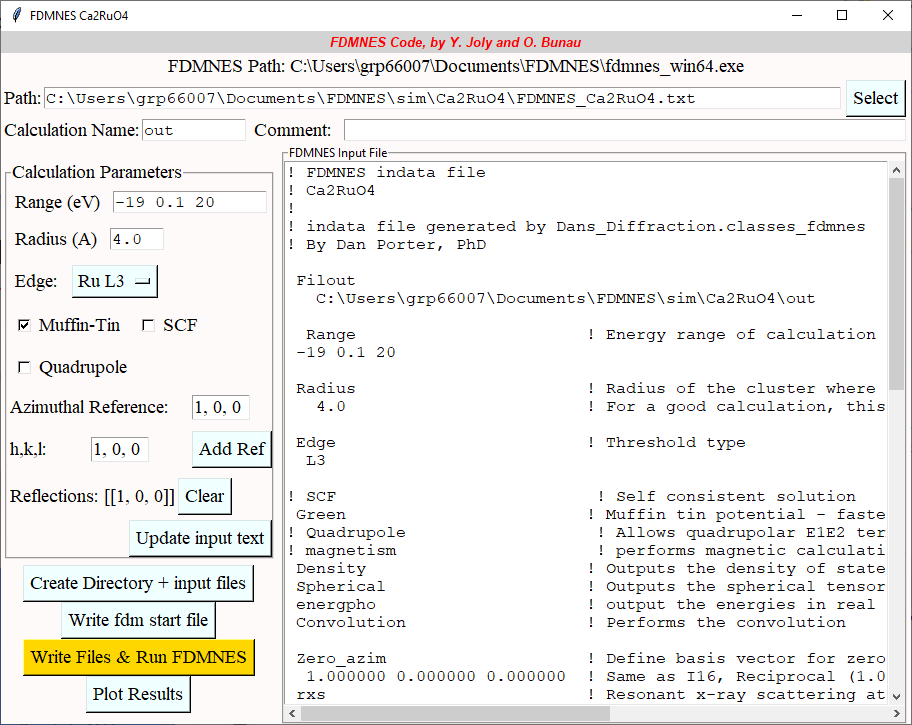Close the FDMNES Ca2RuO4 window
This screenshot has height=725, width=912.
point(888,15)
